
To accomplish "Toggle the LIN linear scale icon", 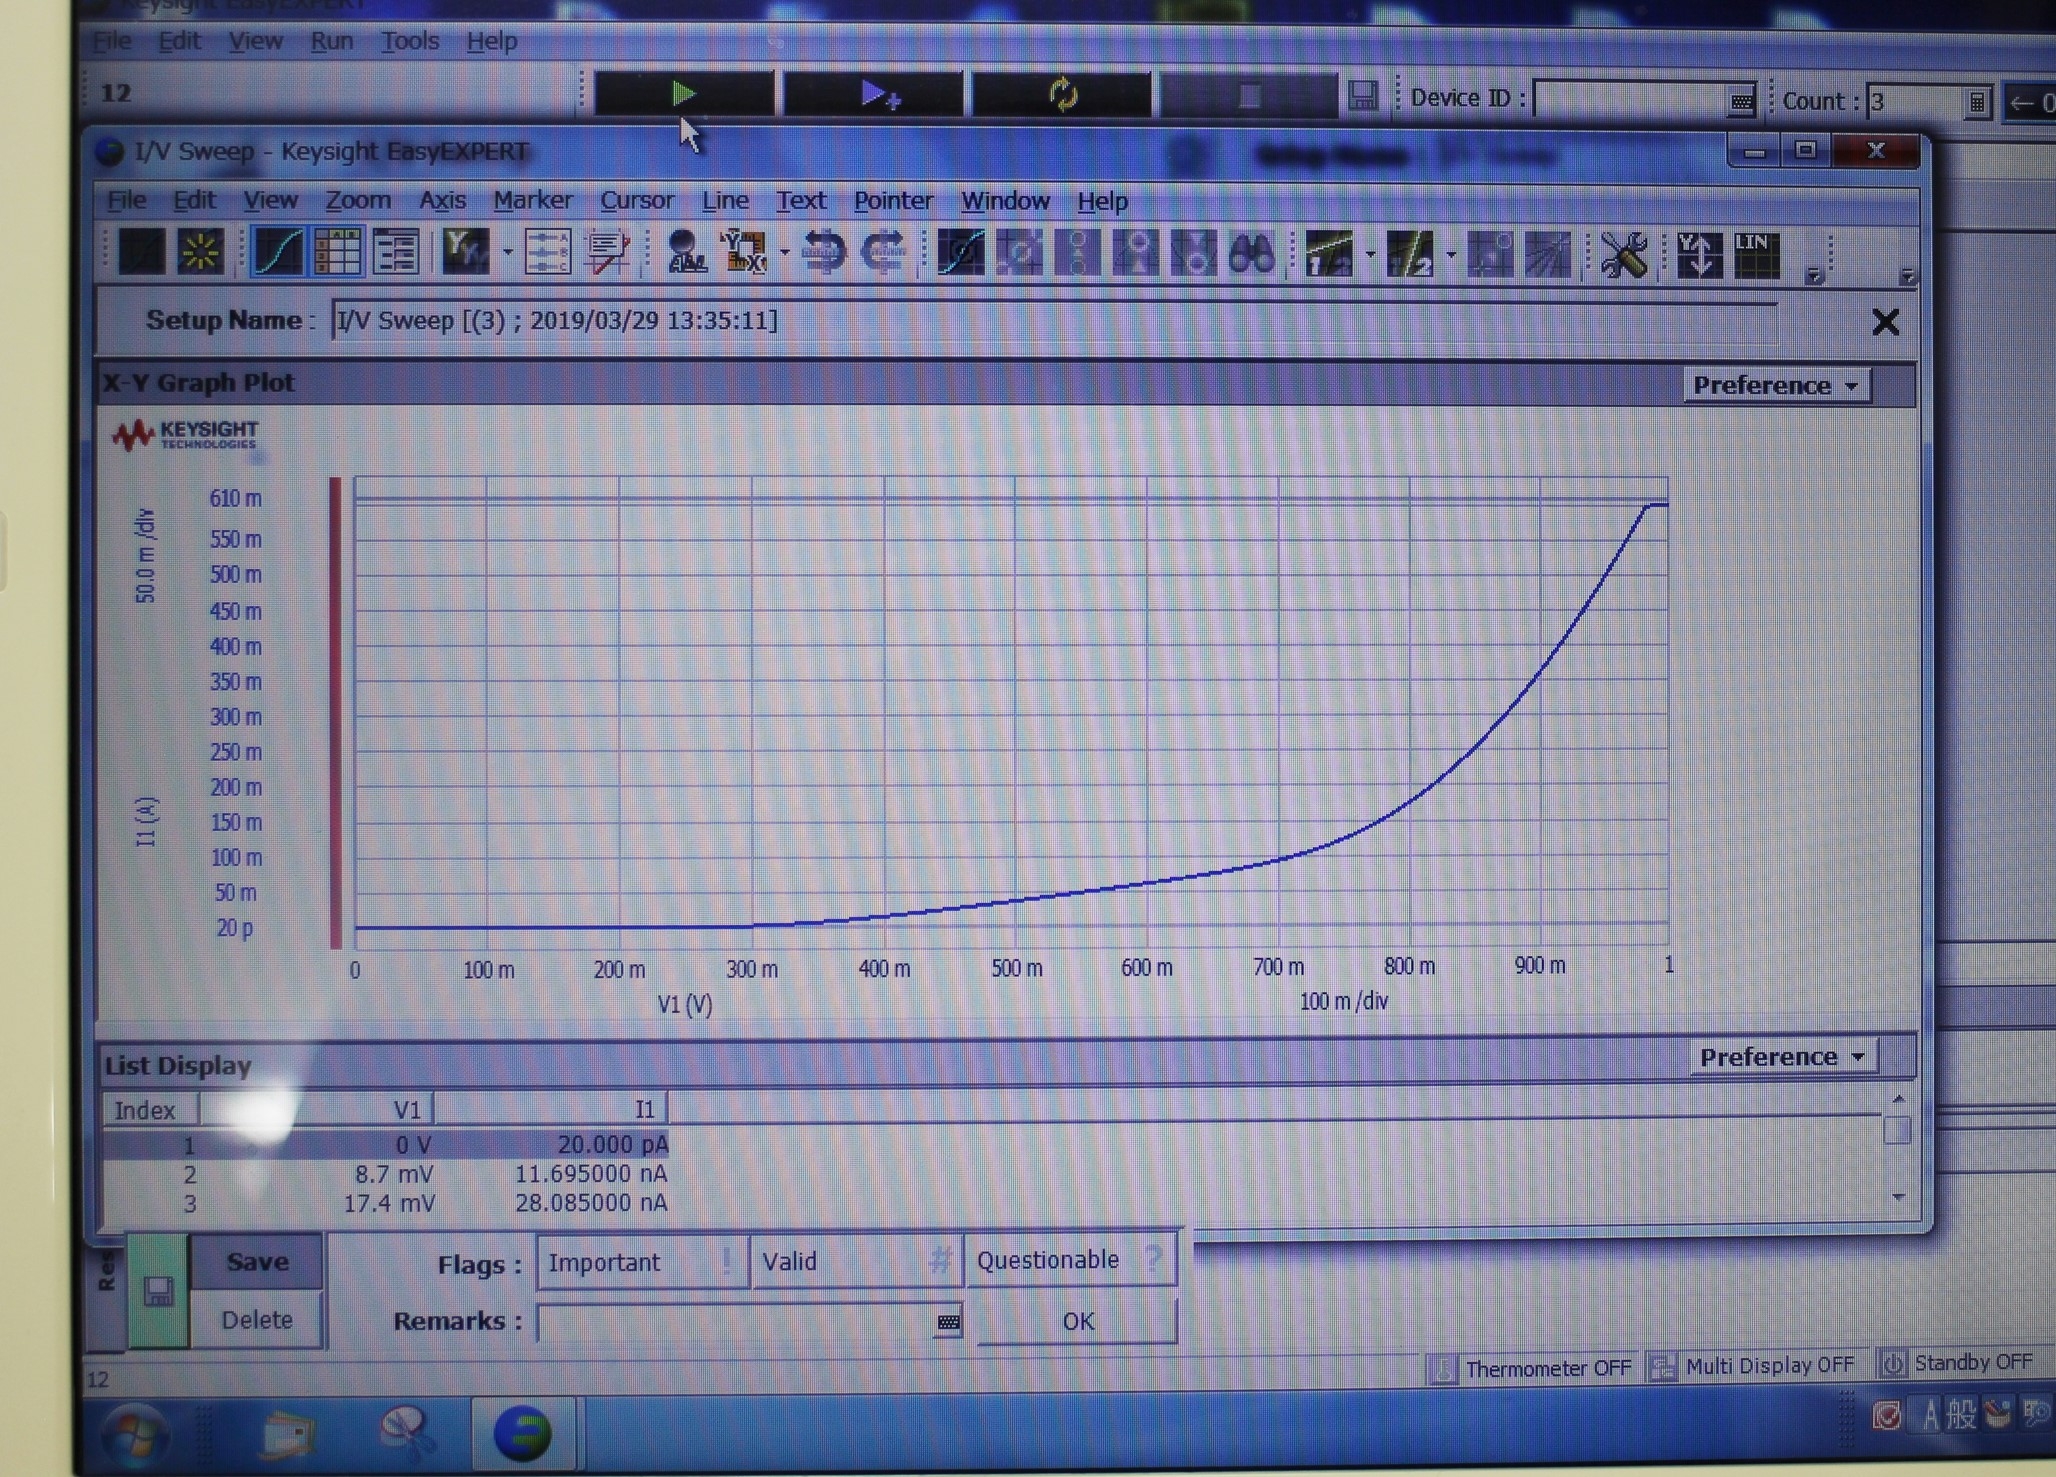I will [1756, 255].
